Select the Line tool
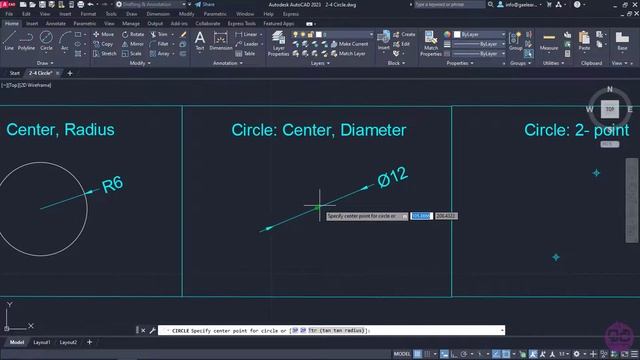Screen dimensions: 640x360 [9, 41]
